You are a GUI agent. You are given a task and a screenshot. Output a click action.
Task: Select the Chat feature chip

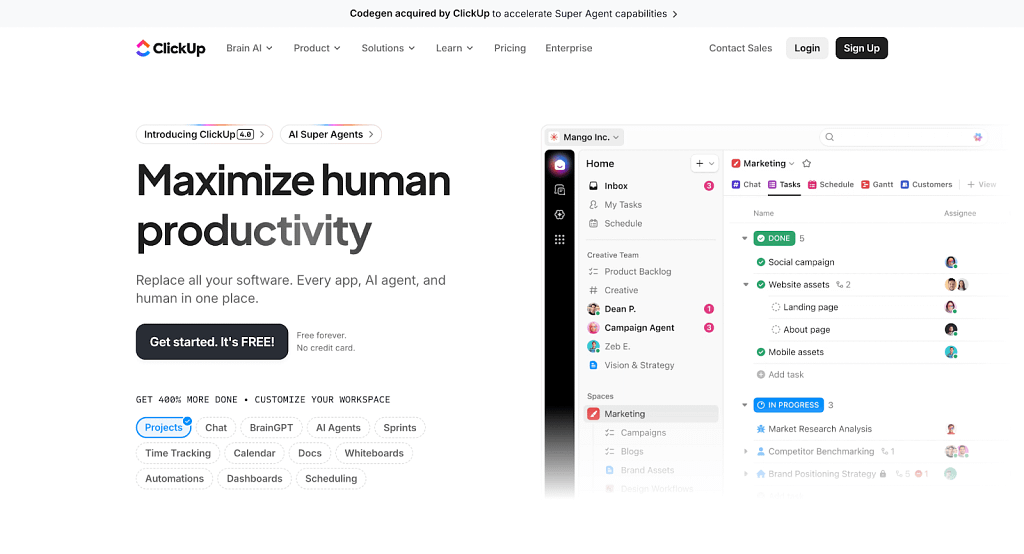pos(216,428)
